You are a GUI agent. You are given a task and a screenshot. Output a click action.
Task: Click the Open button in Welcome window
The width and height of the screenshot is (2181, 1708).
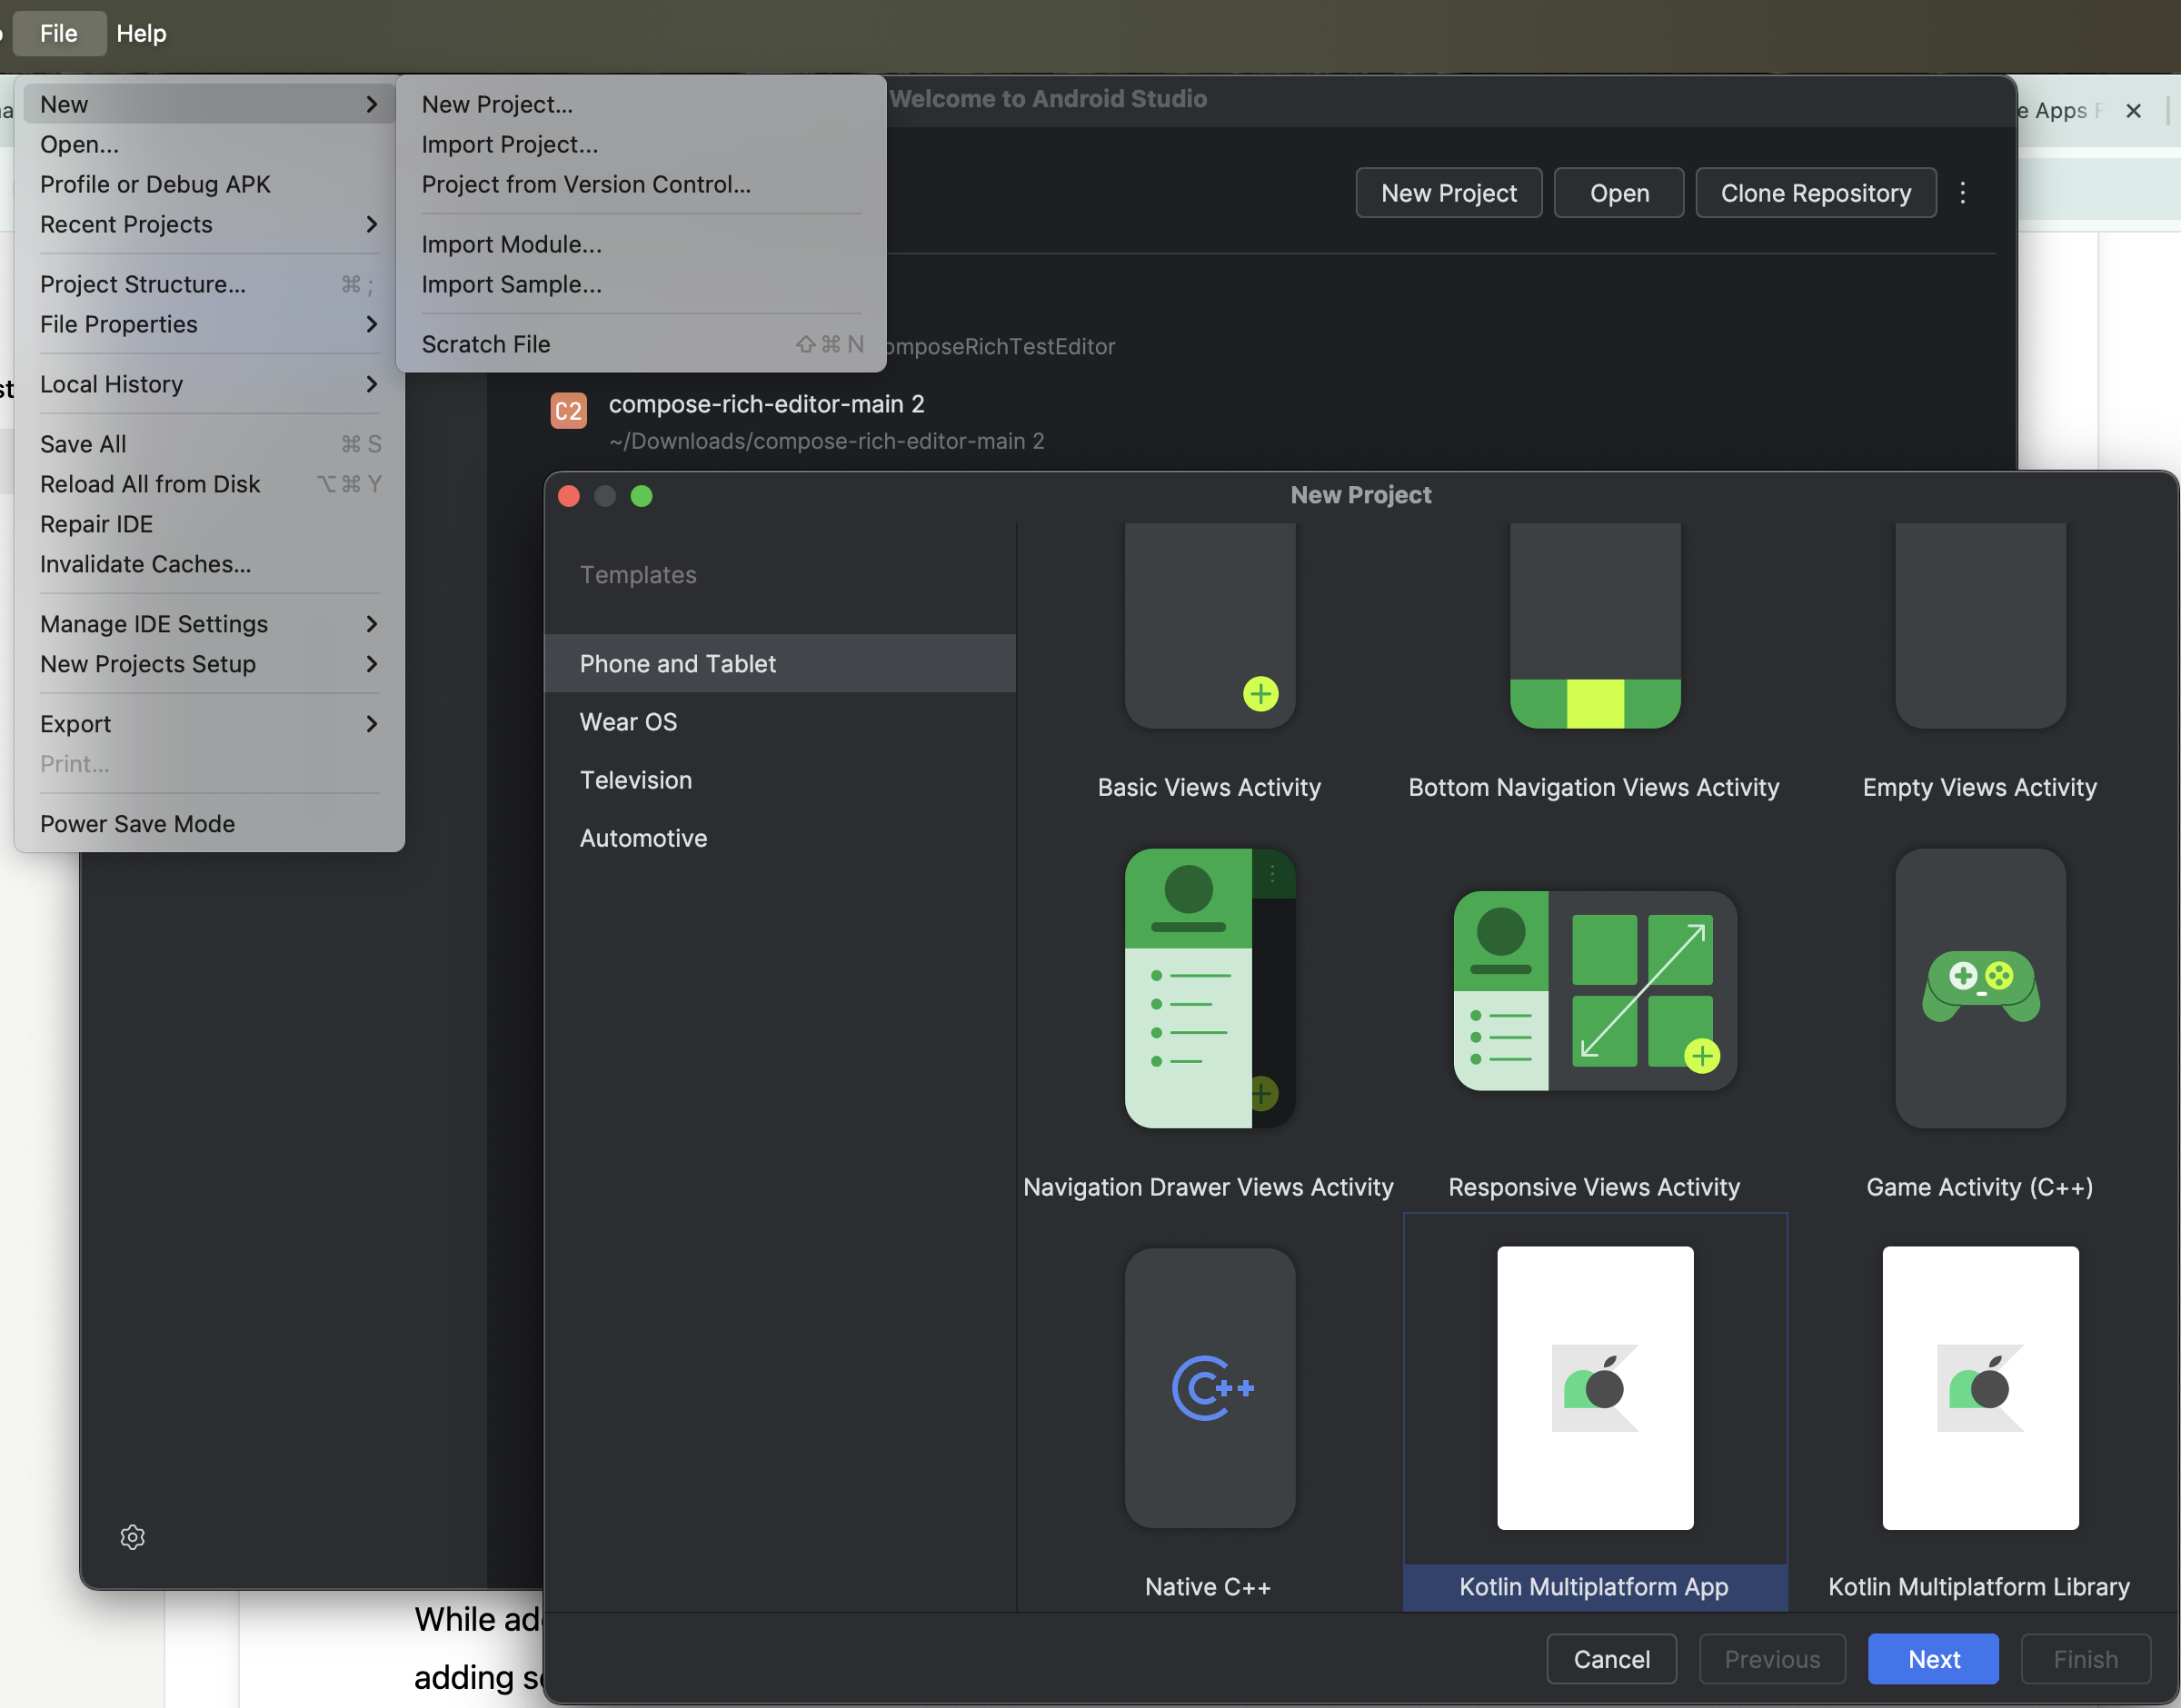[x=1619, y=192]
